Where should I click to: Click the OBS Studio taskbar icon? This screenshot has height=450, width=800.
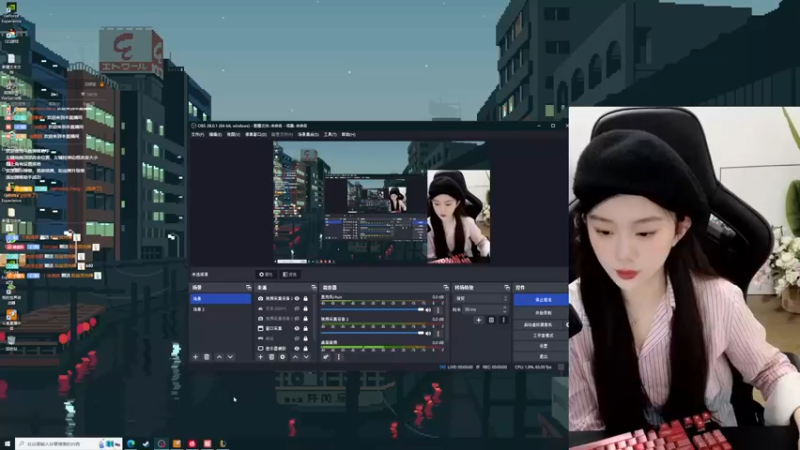coord(162,443)
